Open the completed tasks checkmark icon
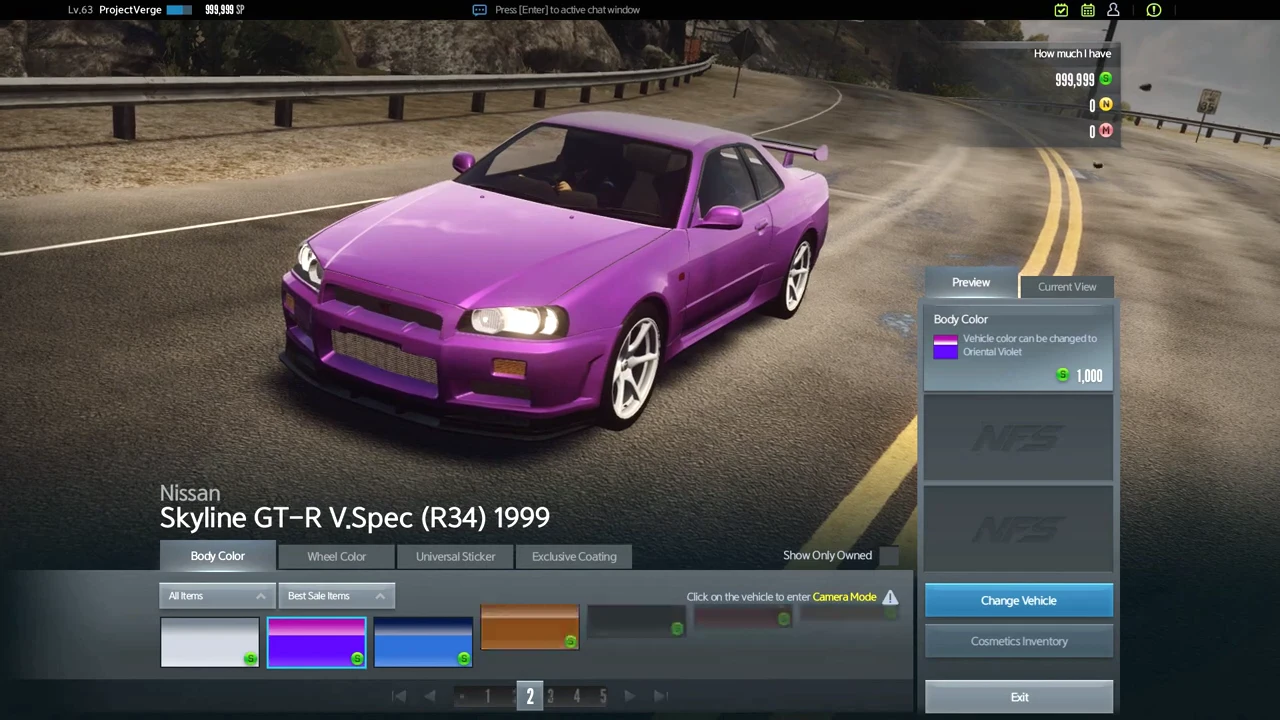Image resolution: width=1280 pixels, height=720 pixels. [1061, 10]
